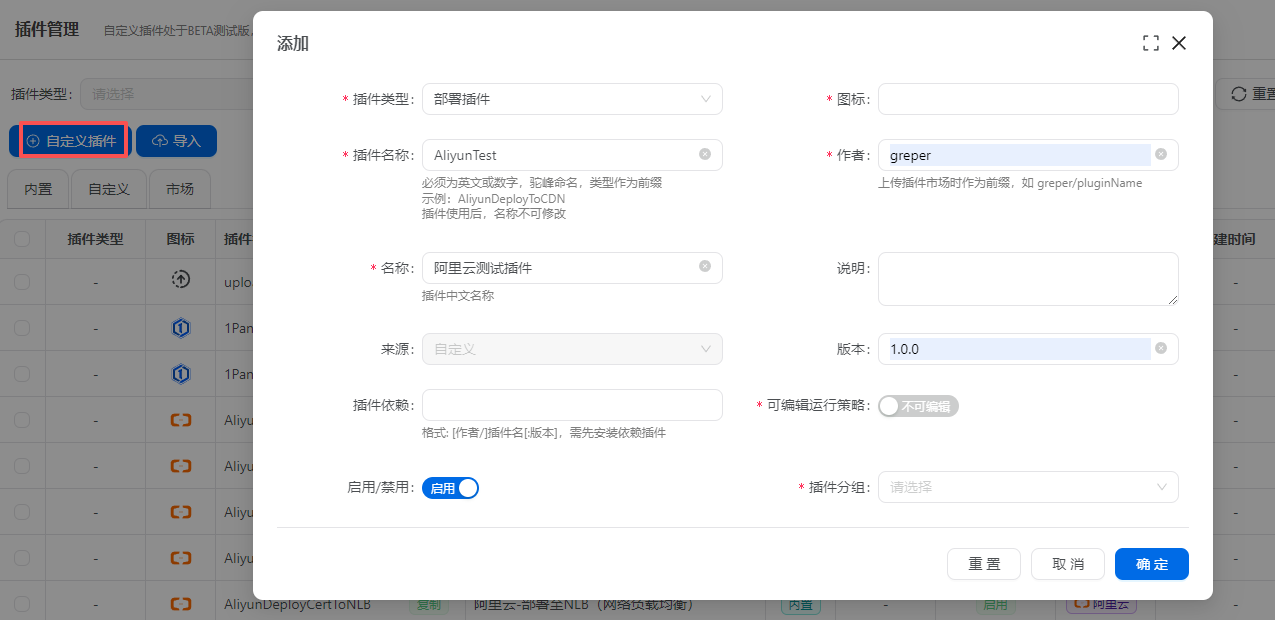Close the 添加 dialog with X icon
The width and height of the screenshot is (1275, 620).
point(1179,43)
